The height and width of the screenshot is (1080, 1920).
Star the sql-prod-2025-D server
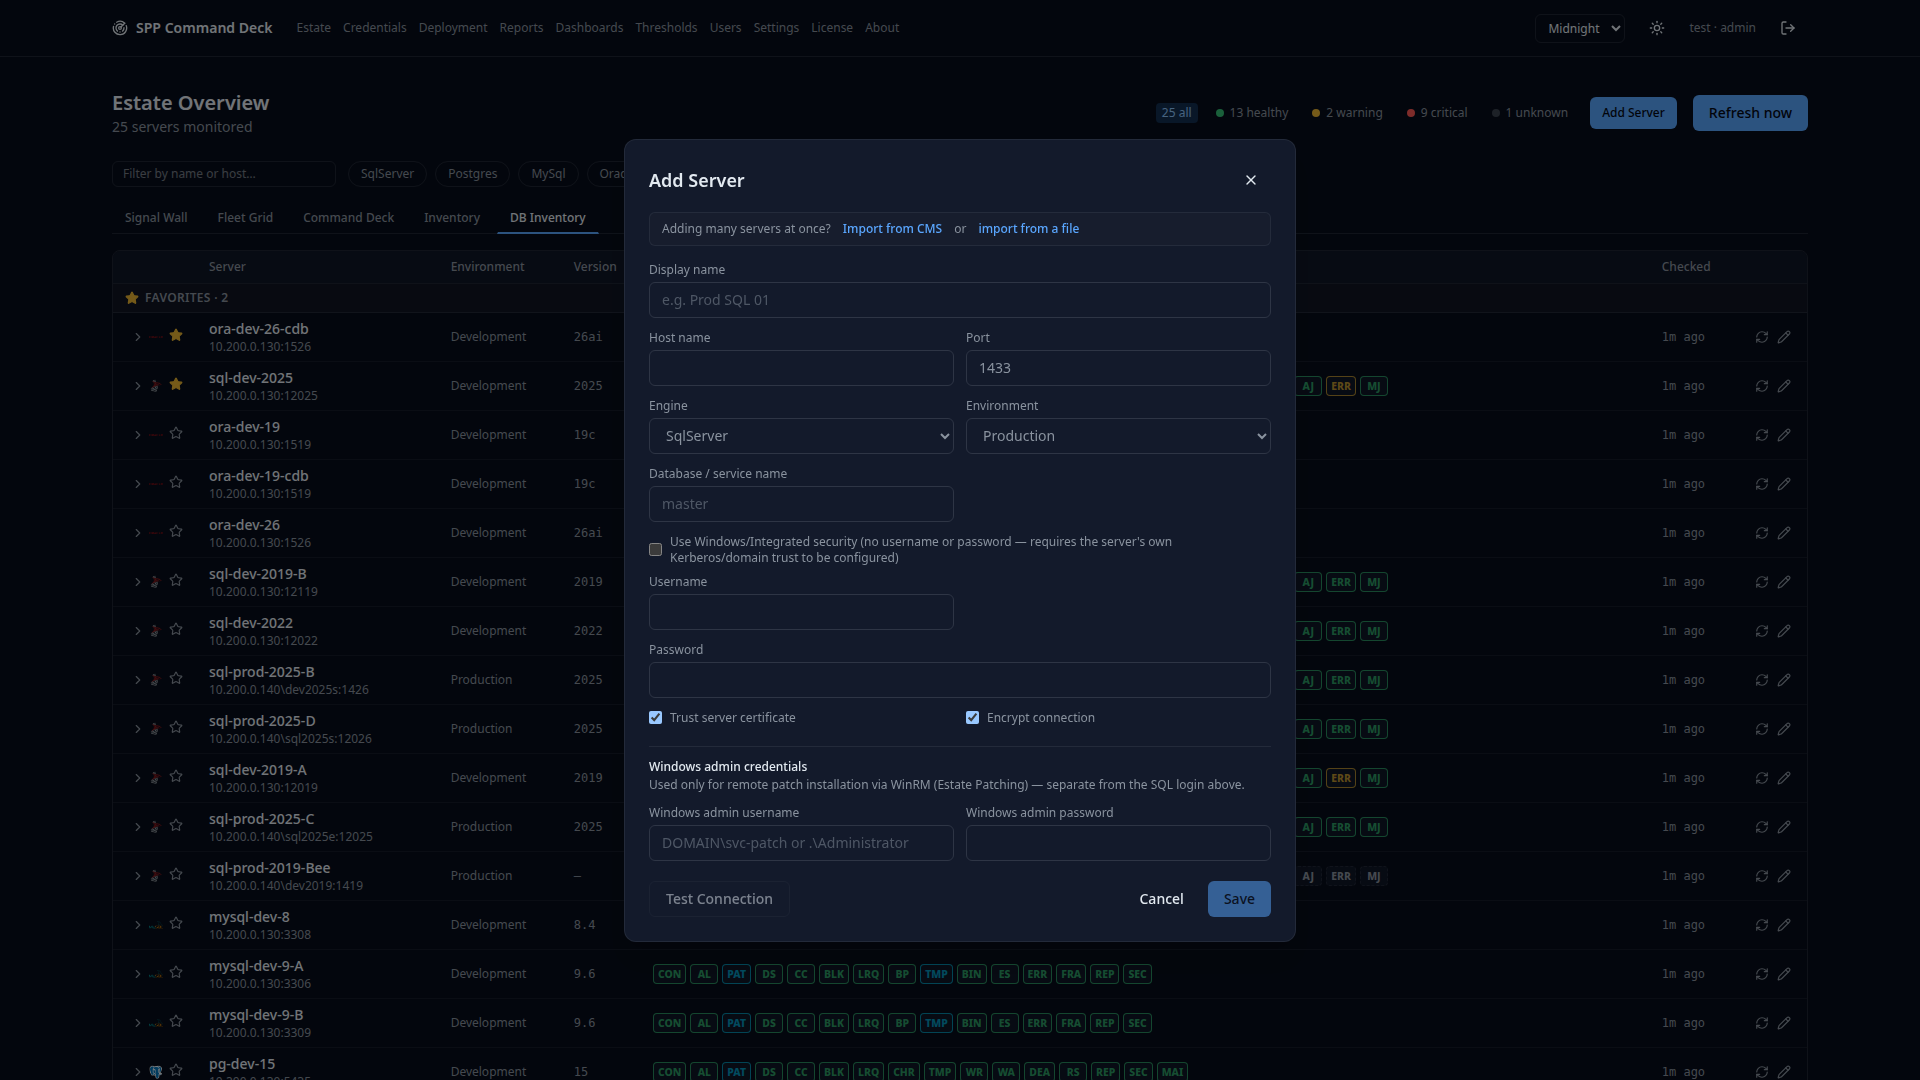(x=176, y=728)
